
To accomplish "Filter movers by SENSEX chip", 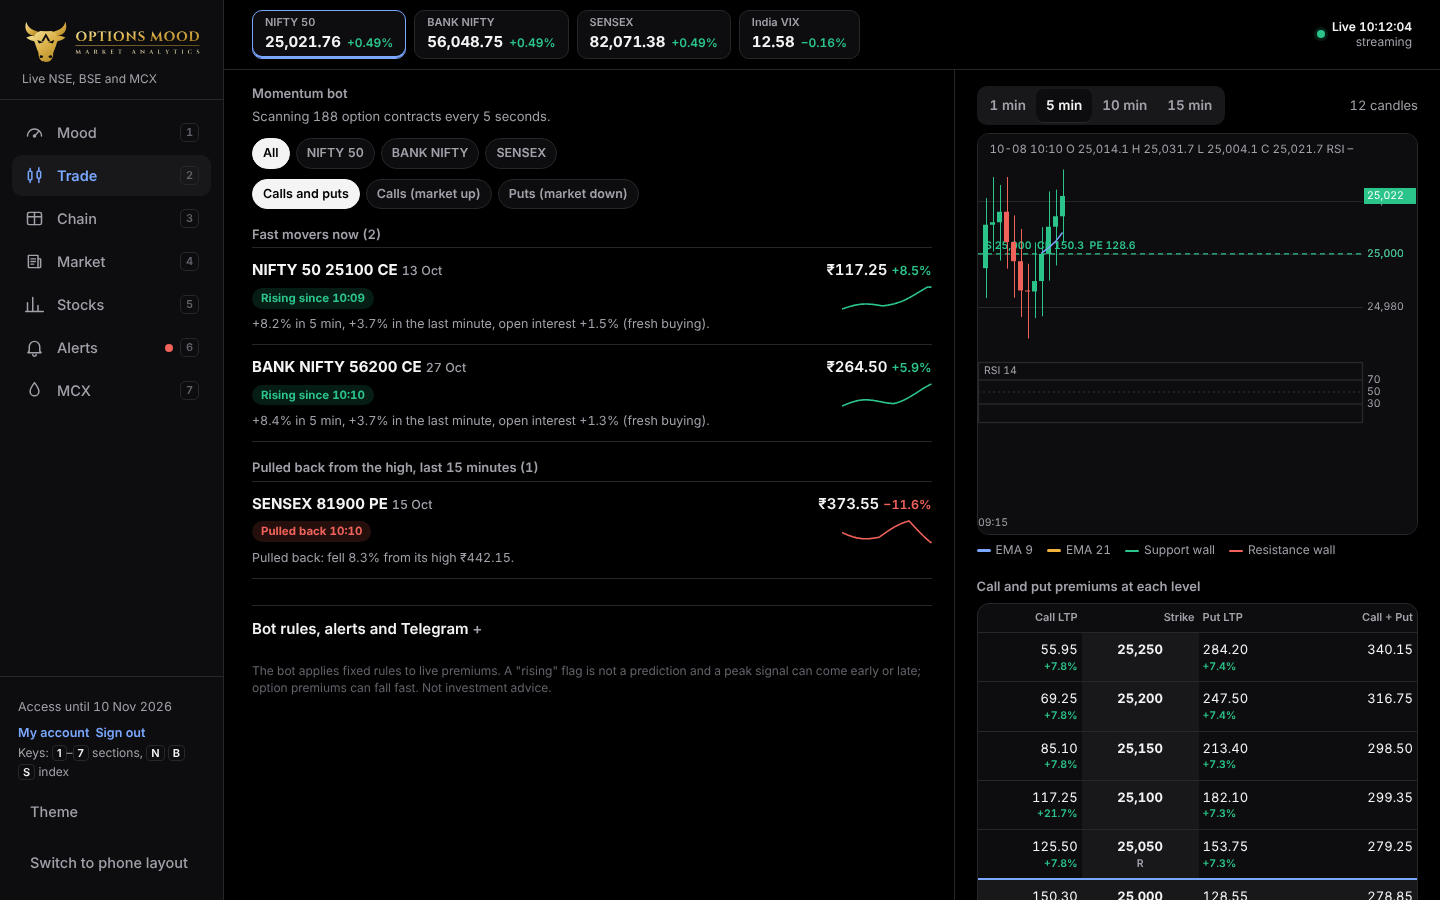I will click(x=521, y=153).
